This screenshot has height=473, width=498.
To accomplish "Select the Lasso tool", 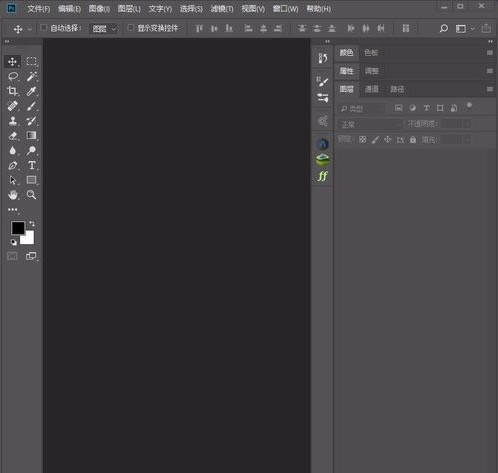I will (x=13, y=76).
